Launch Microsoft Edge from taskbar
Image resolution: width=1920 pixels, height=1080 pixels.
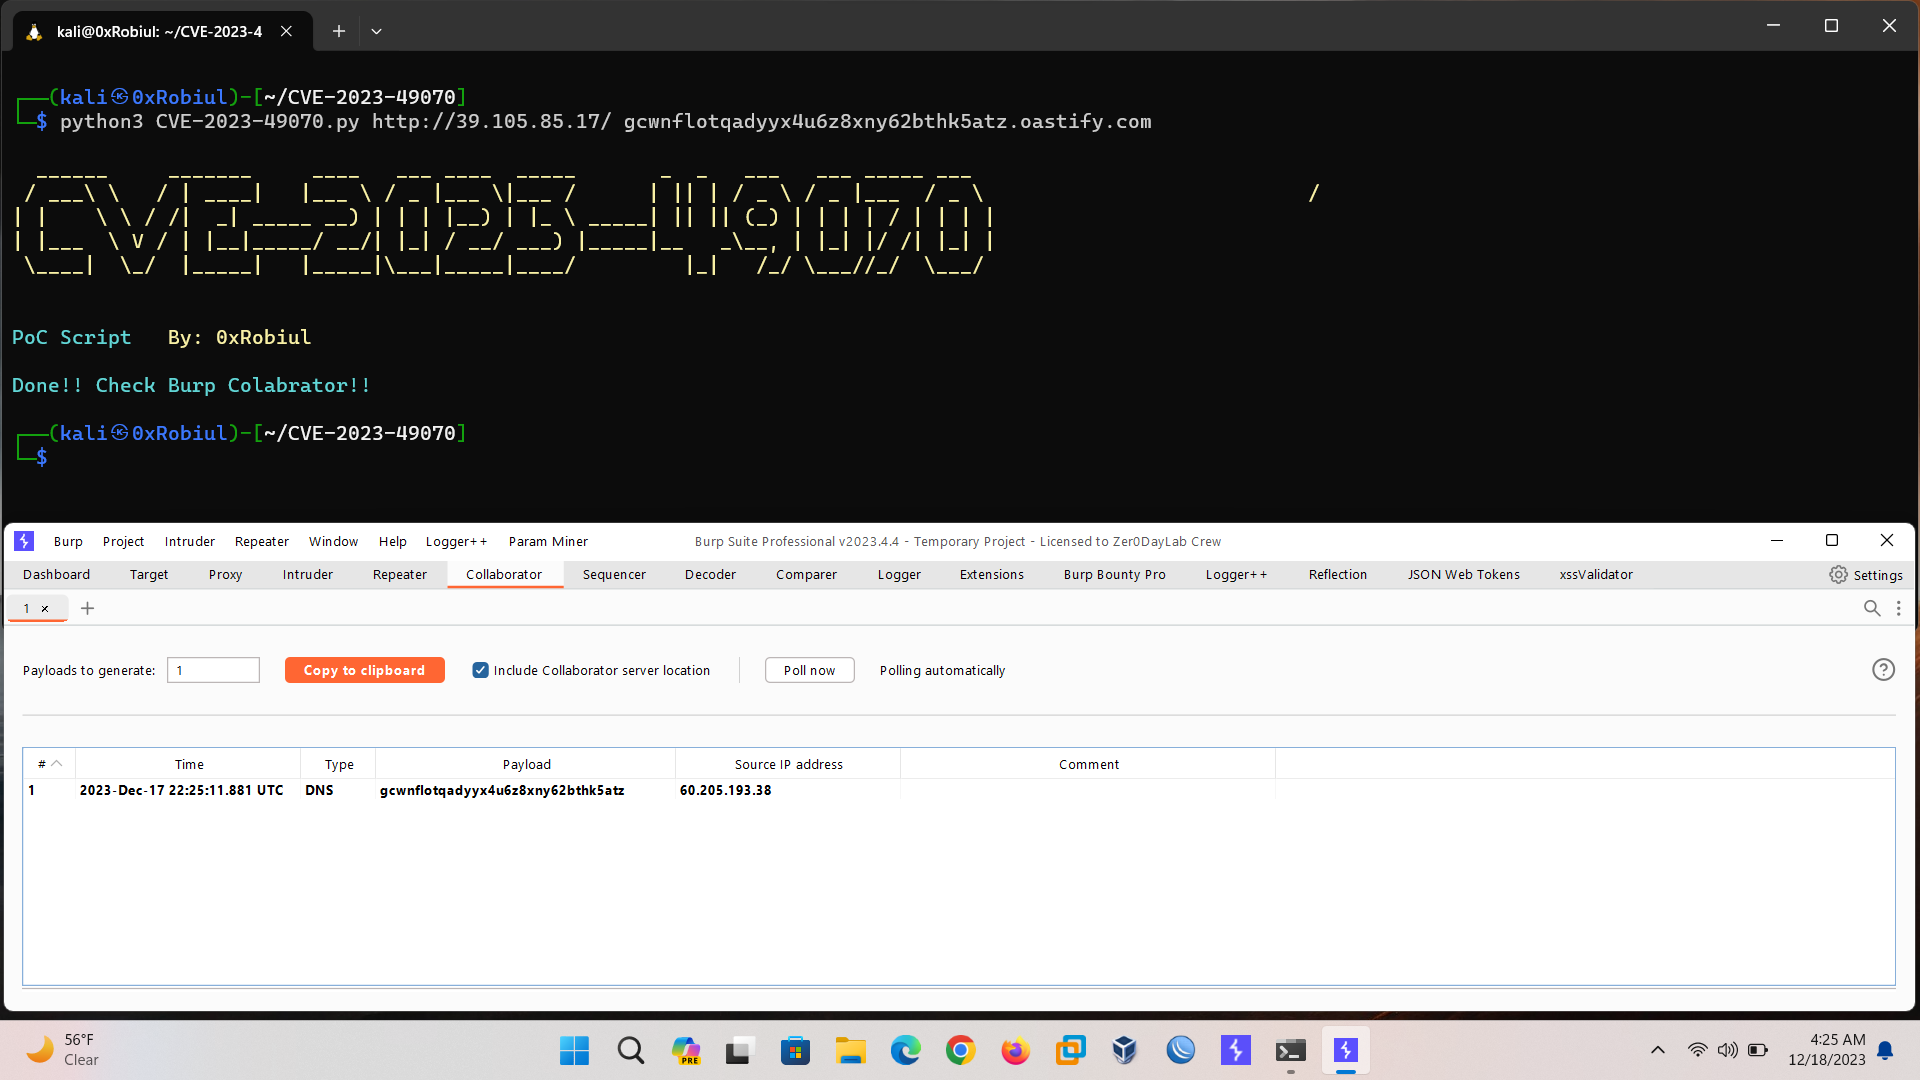(x=905, y=1050)
